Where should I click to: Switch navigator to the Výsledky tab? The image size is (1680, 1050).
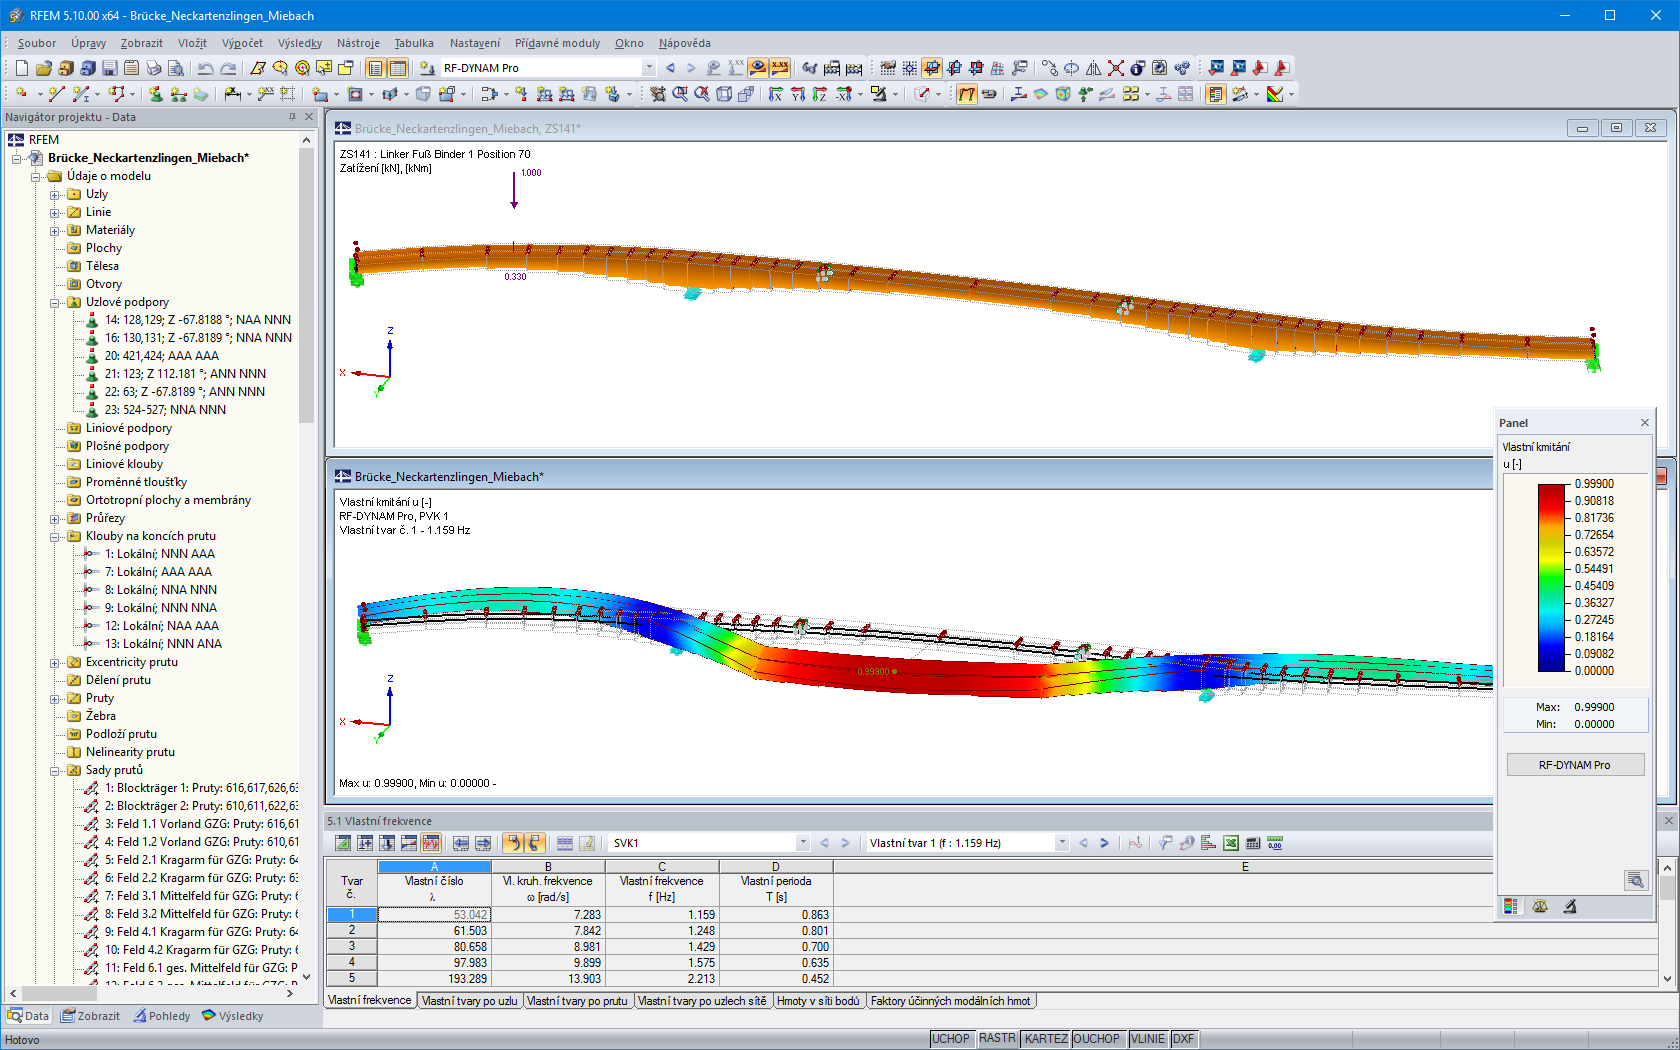[x=232, y=1016]
